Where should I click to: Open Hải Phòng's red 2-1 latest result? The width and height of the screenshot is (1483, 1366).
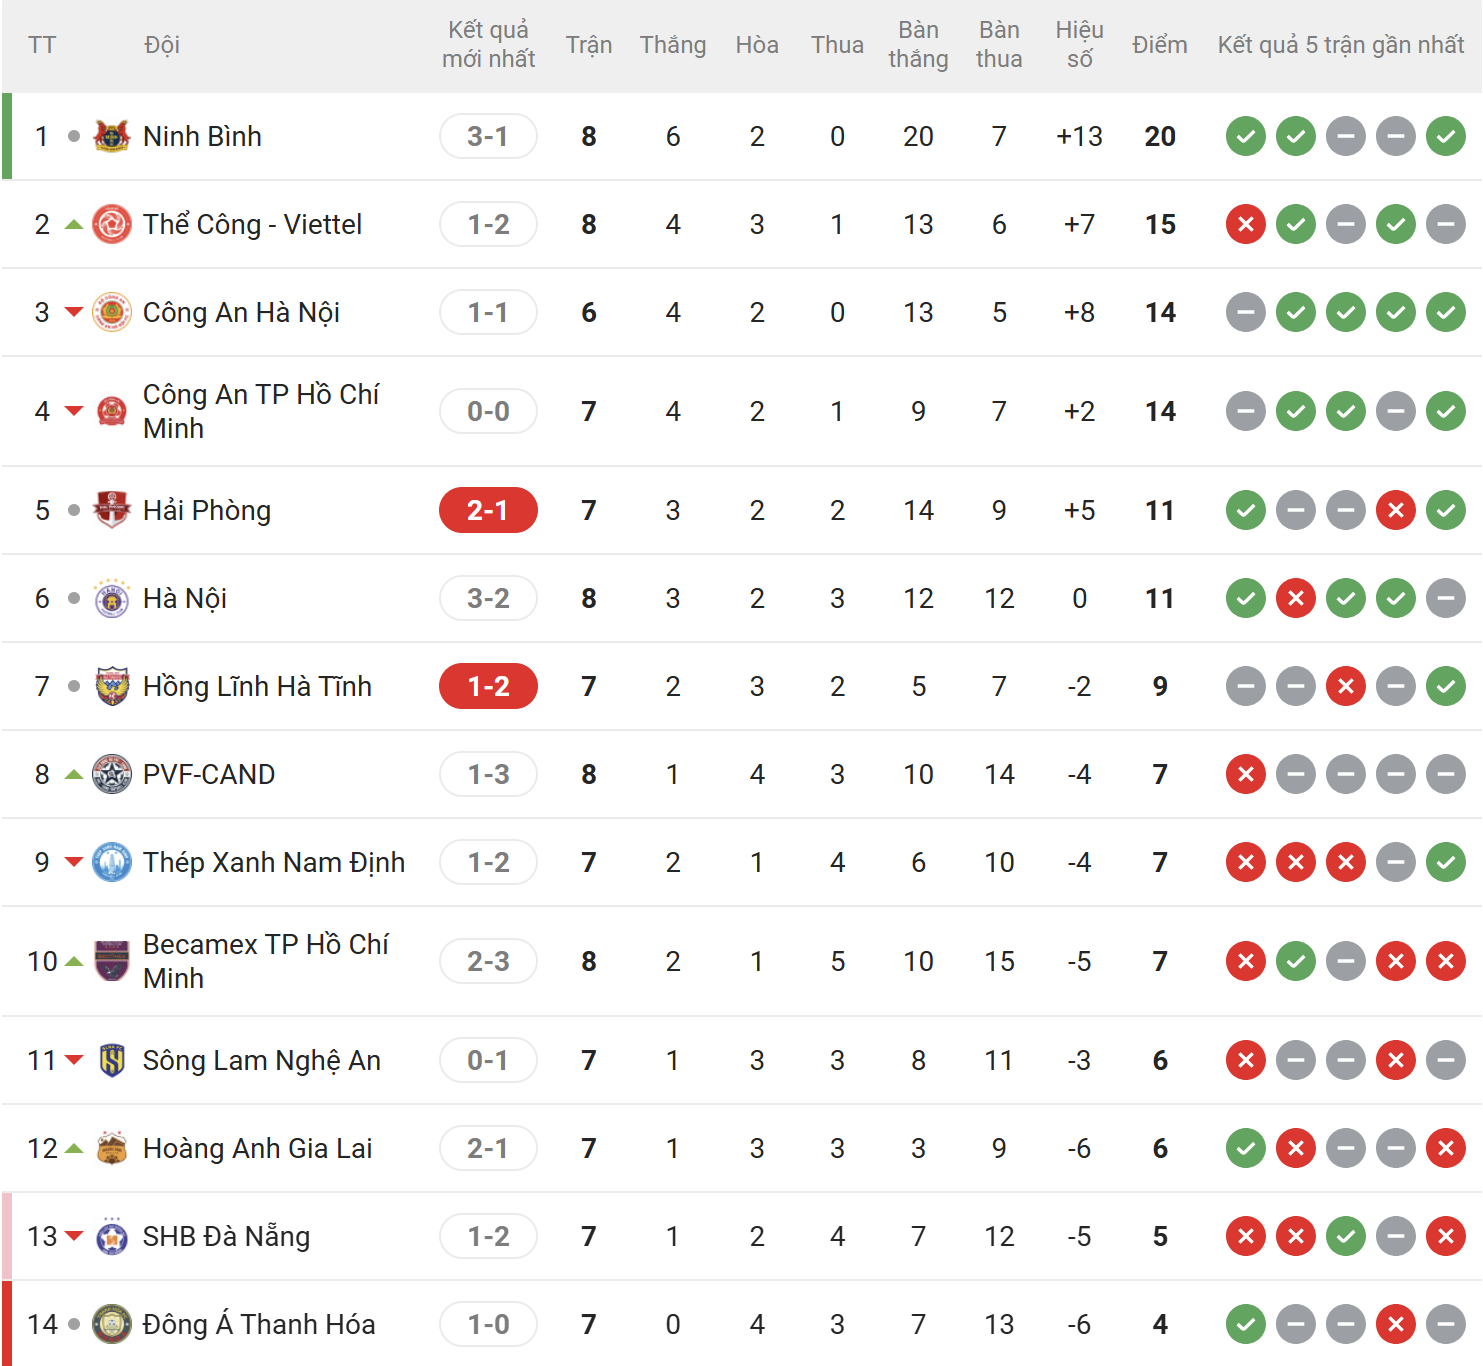click(x=488, y=510)
